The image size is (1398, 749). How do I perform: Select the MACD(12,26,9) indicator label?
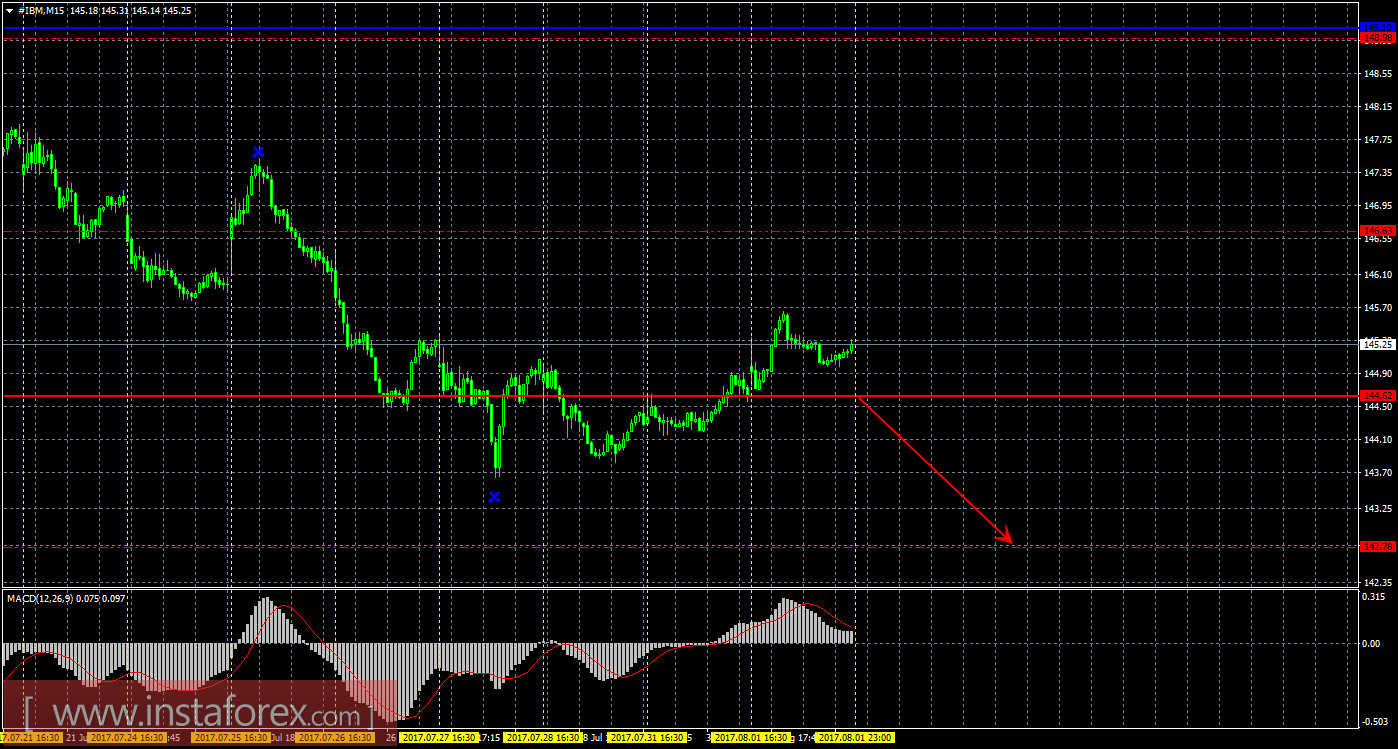(39, 598)
